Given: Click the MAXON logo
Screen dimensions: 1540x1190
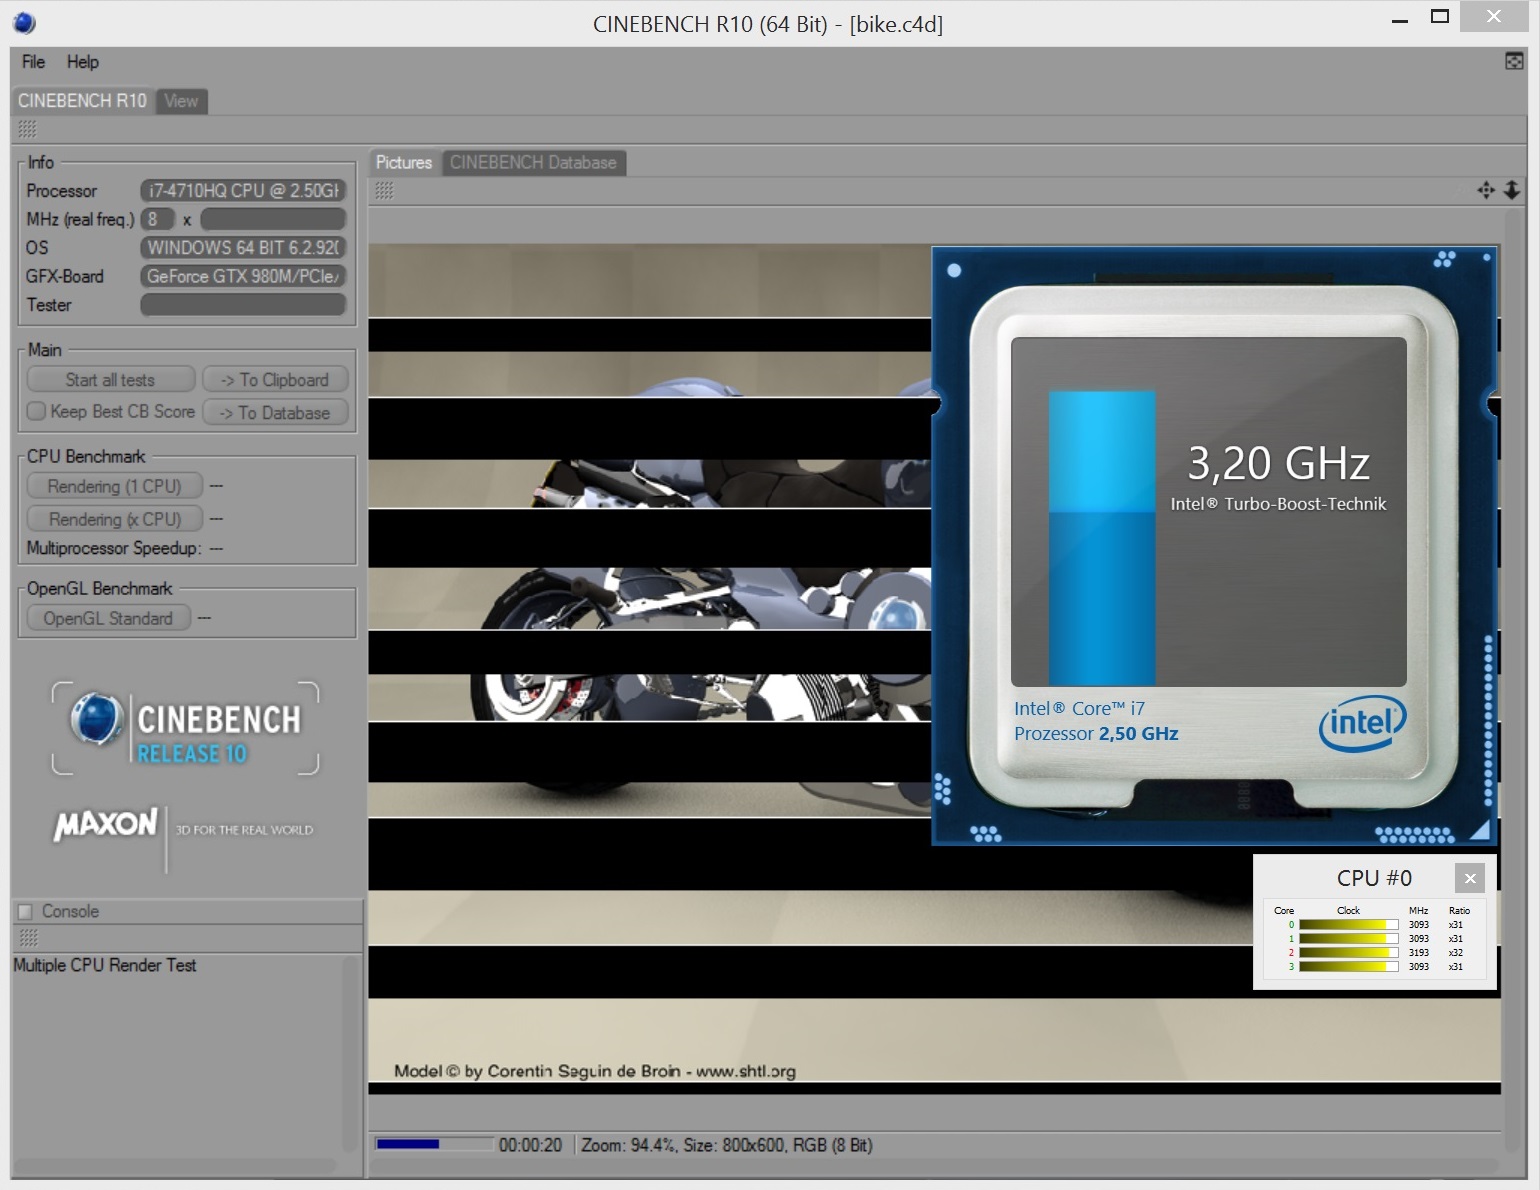Looking at the screenshot, I should 105,825.
